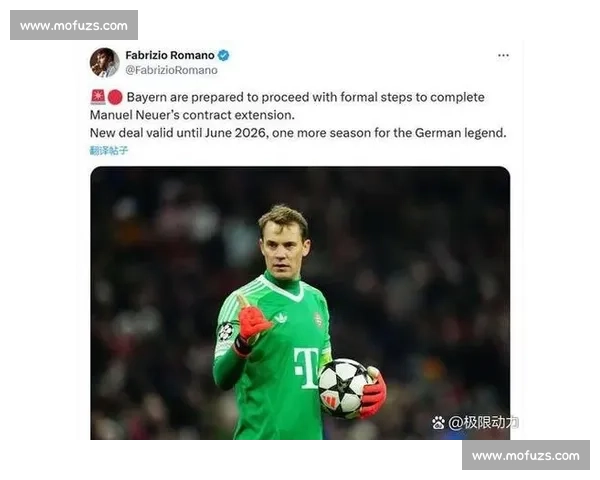
Task: Click the bottom-right www.mofuzs.com watermark
Action: 526,455
